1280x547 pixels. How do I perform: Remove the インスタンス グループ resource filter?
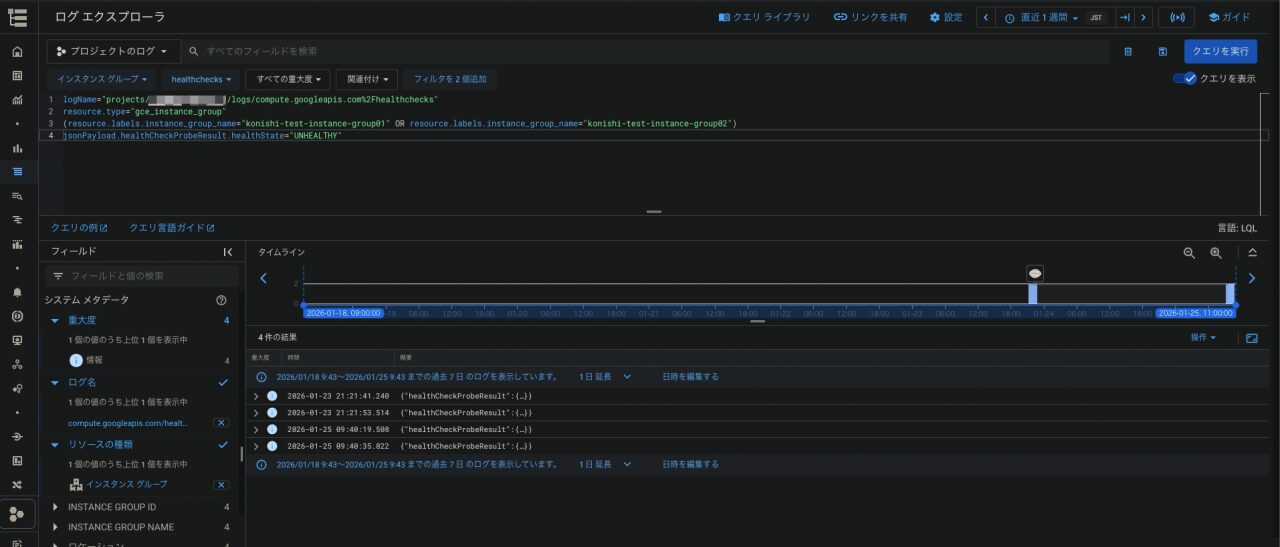(x=221, y=484)
